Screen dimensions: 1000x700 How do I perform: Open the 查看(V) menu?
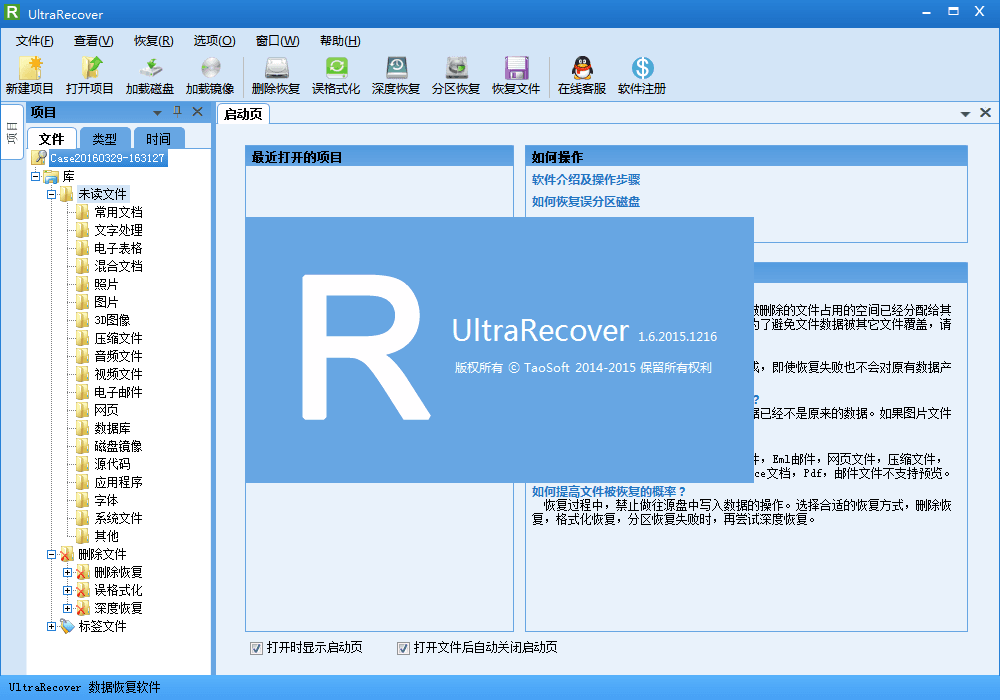pyautogui.click(x=94, y=41)
